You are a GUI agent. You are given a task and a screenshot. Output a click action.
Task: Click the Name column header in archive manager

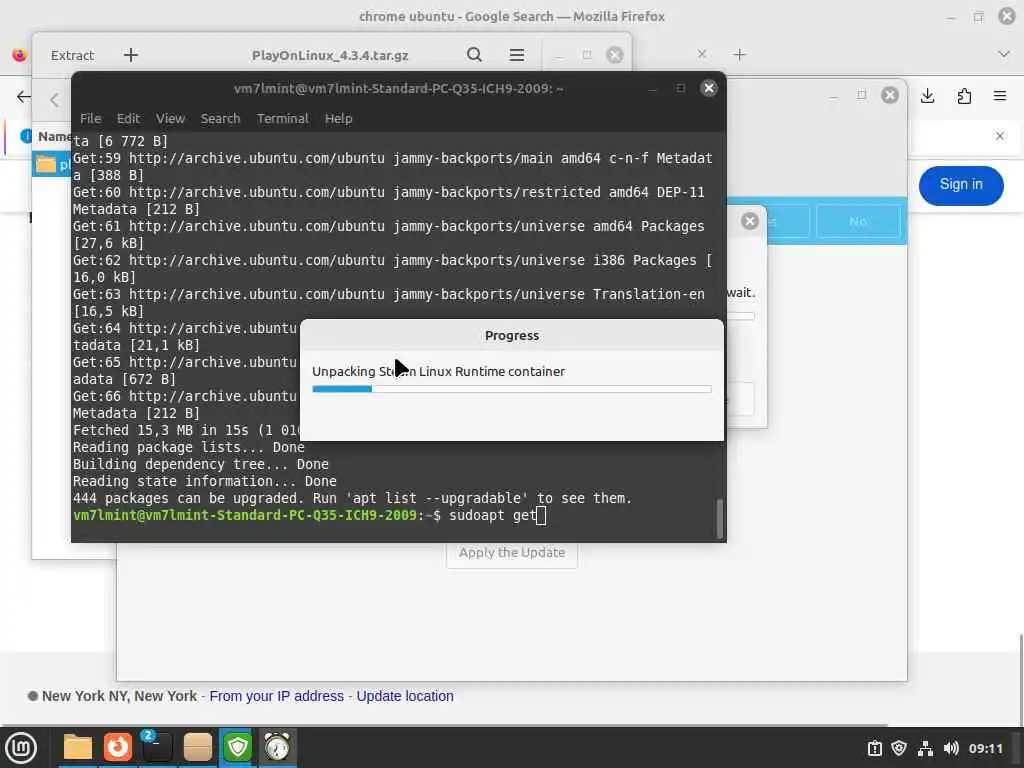53,136
